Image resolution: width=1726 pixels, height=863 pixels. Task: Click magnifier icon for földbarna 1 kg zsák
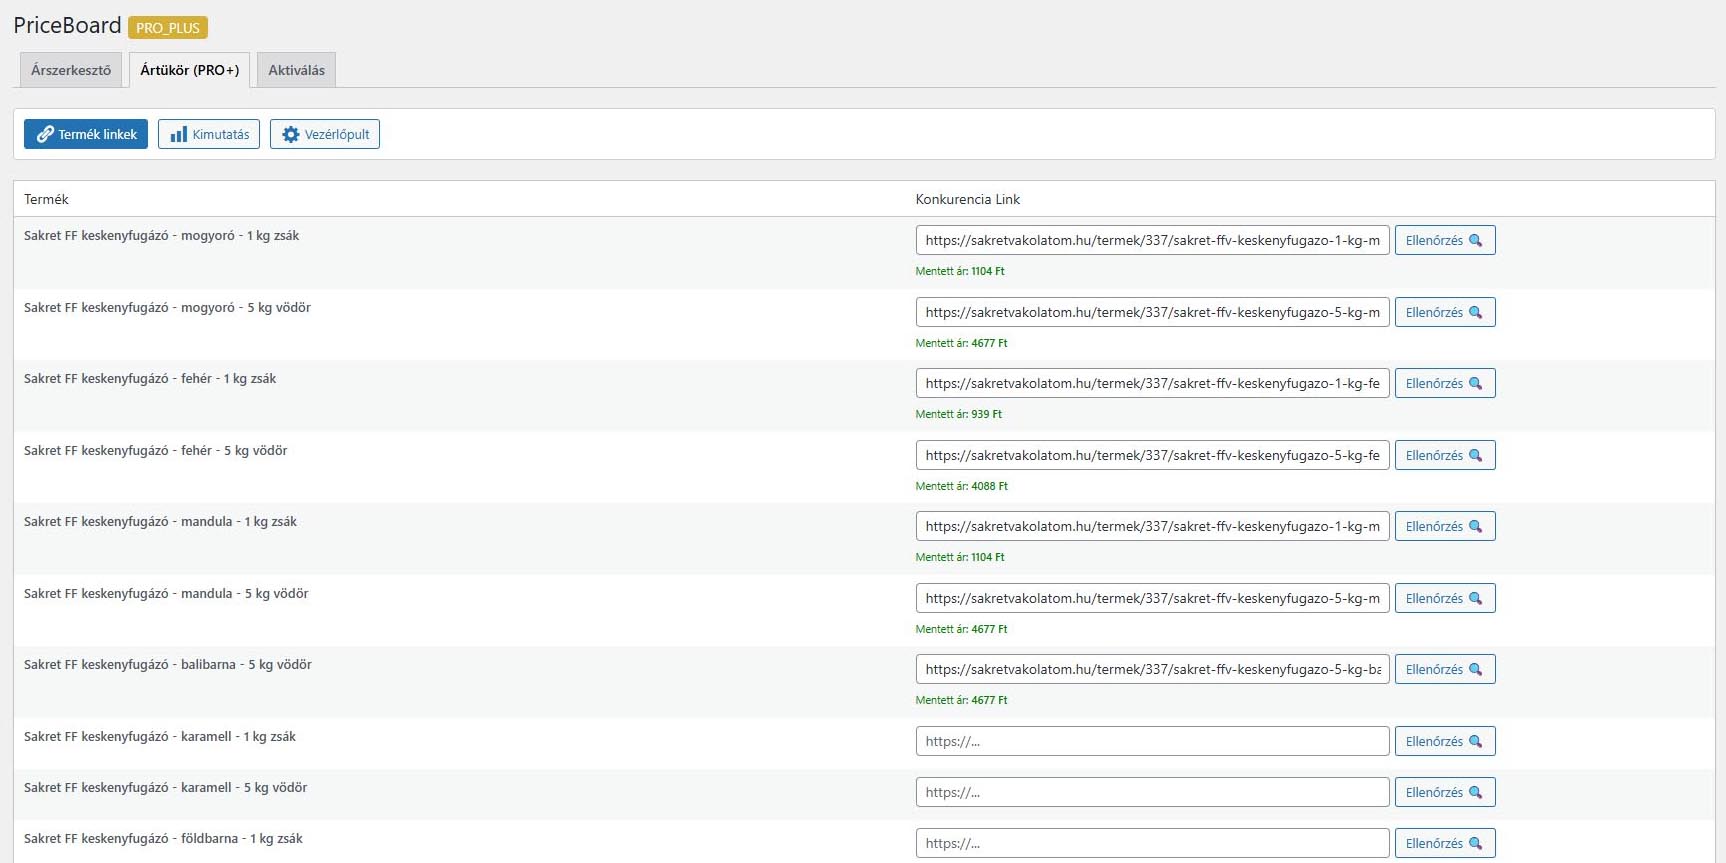[x=1475, y=844]
